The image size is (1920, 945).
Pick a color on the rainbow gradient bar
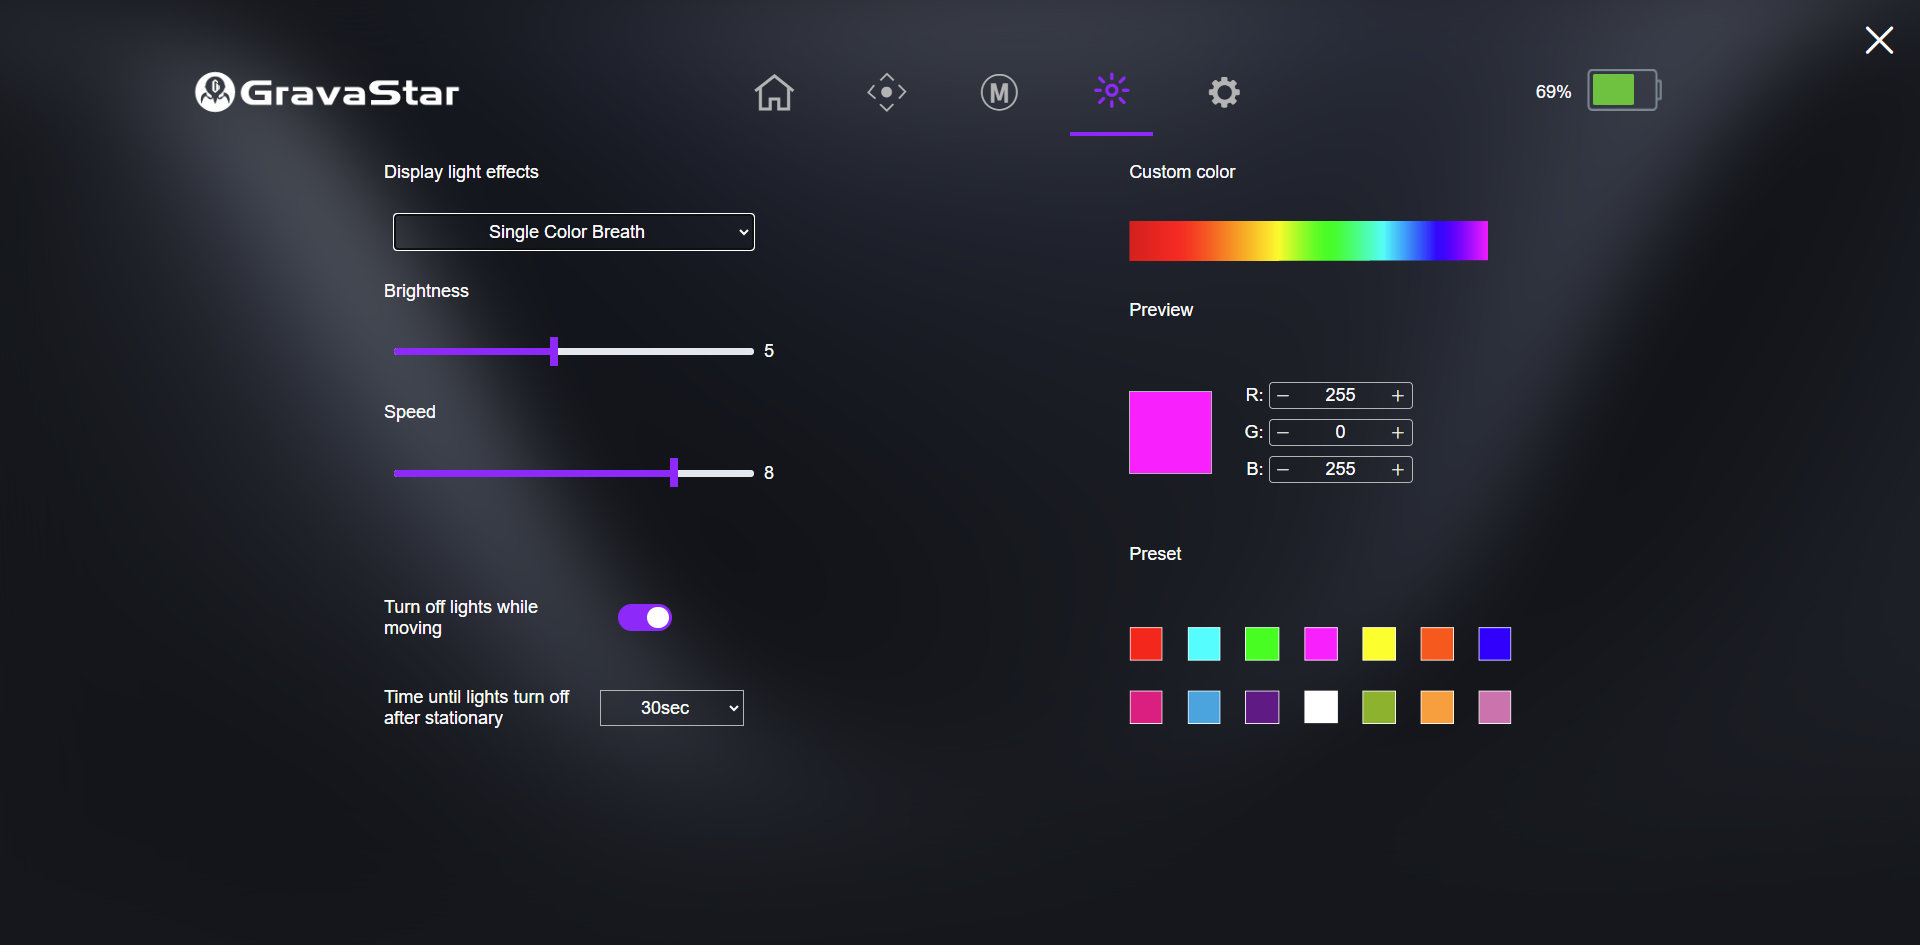point(1308,241)
